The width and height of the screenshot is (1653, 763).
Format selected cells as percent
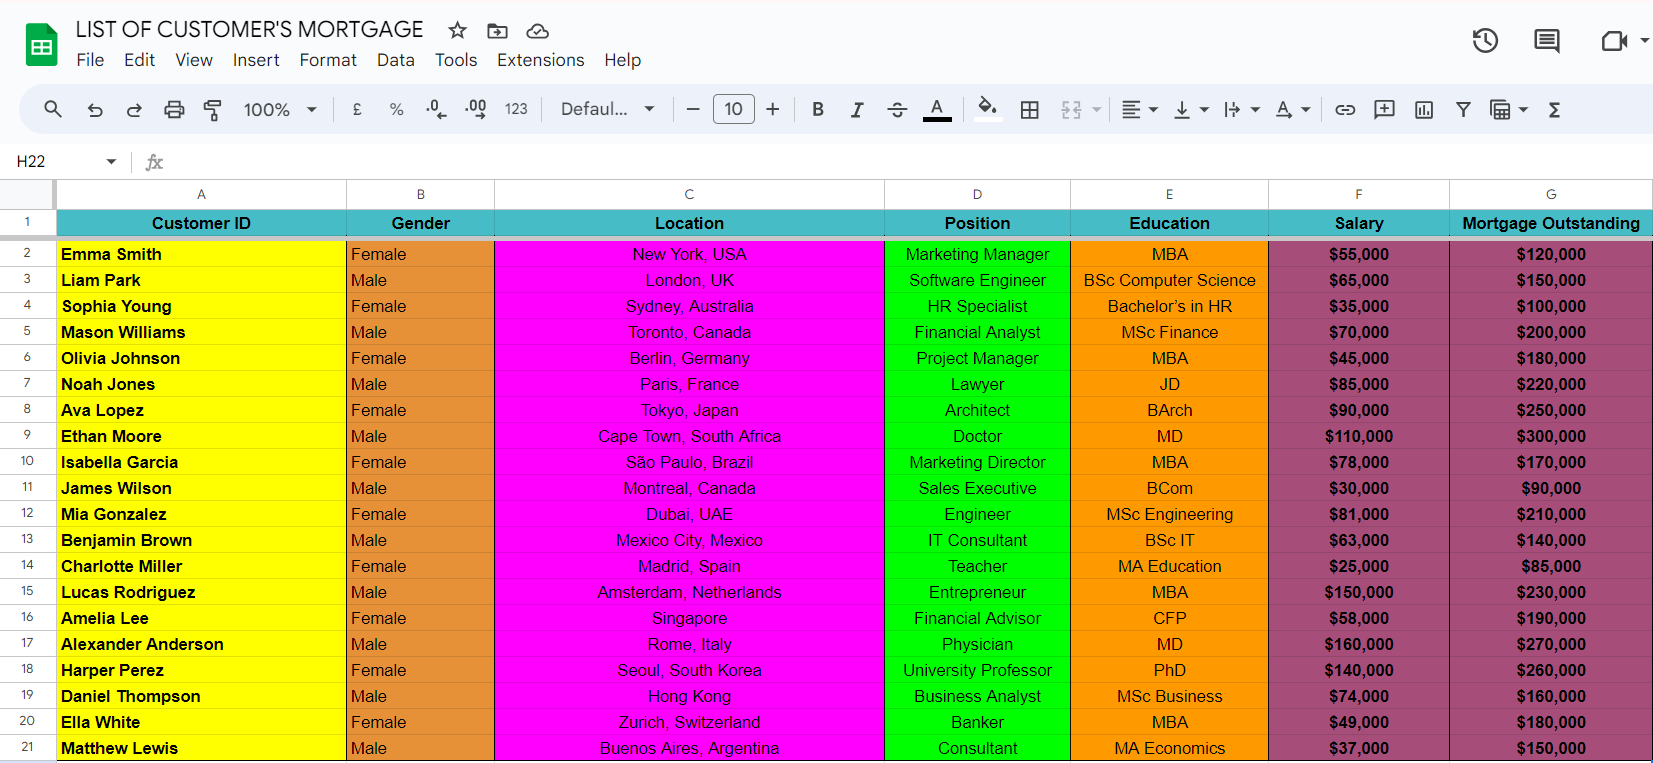pyautogui.click(x=397, y=110)
